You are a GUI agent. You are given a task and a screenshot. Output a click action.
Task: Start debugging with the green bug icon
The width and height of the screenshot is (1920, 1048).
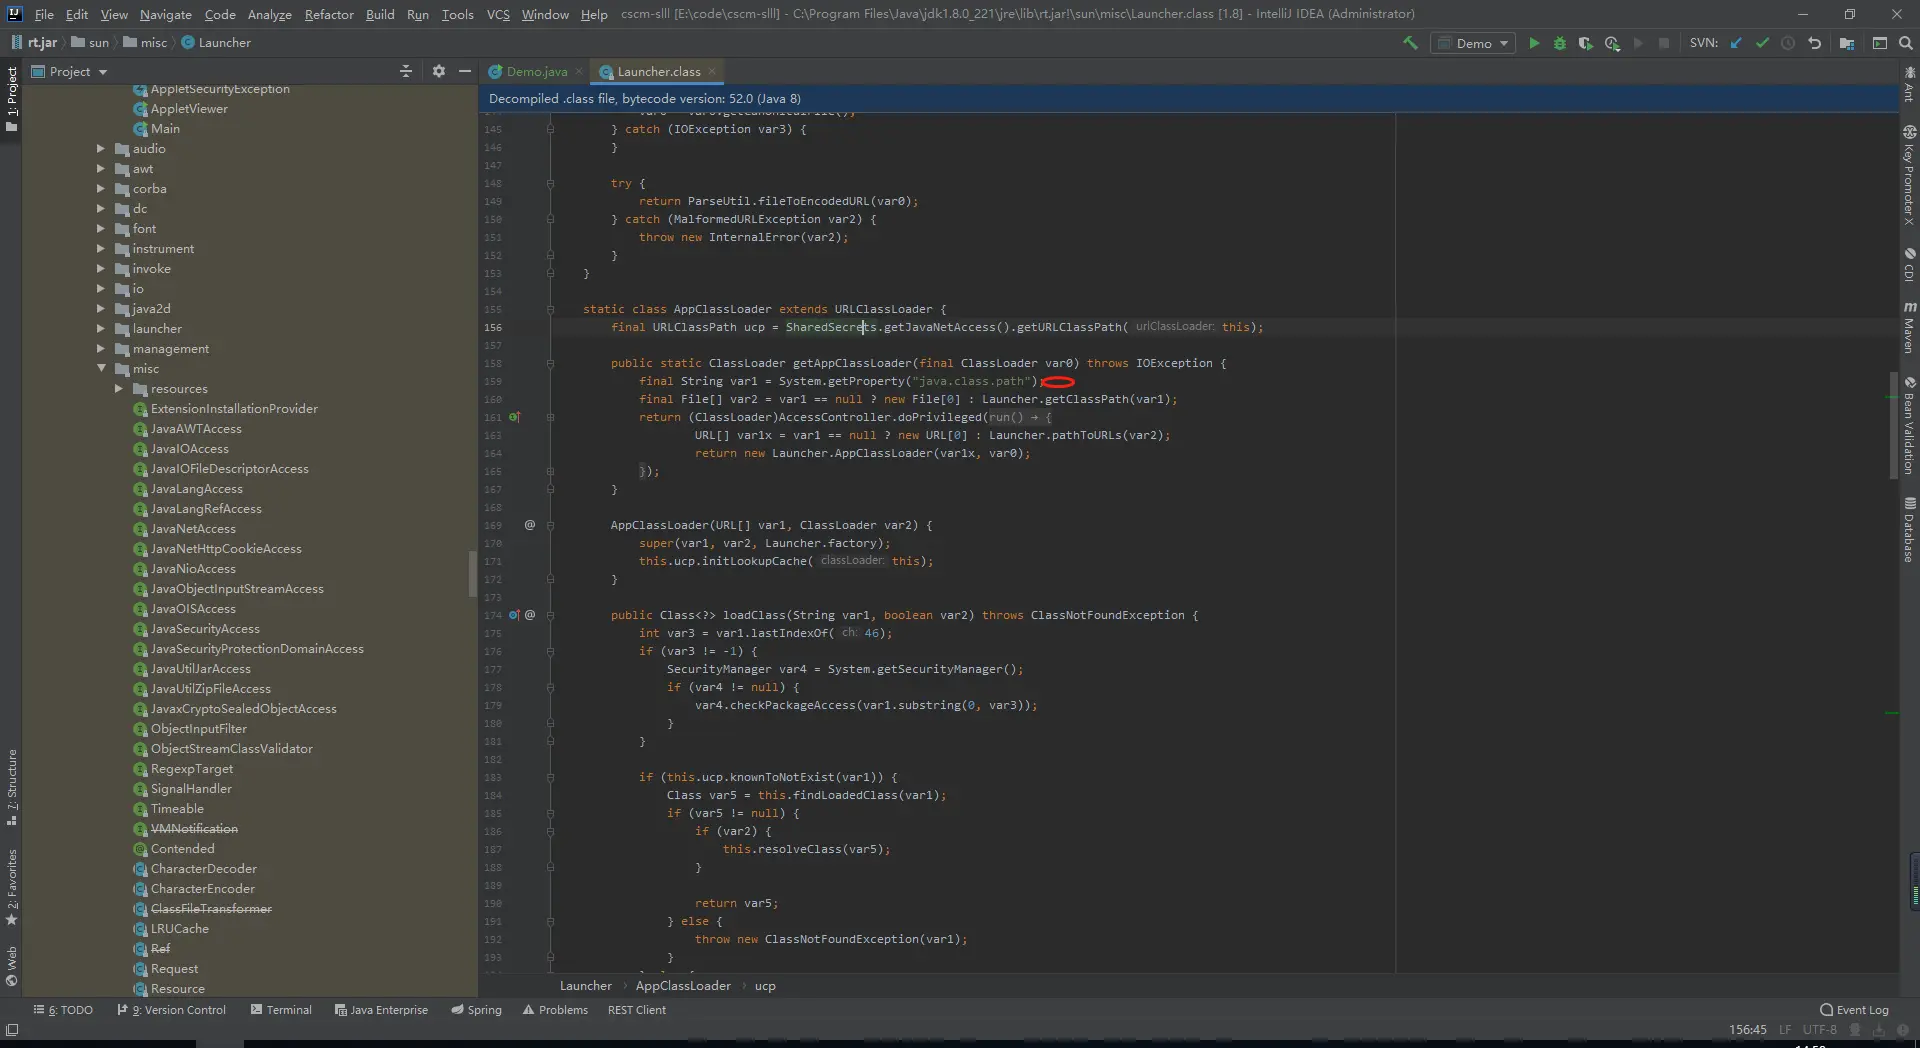coord(1559,43)
